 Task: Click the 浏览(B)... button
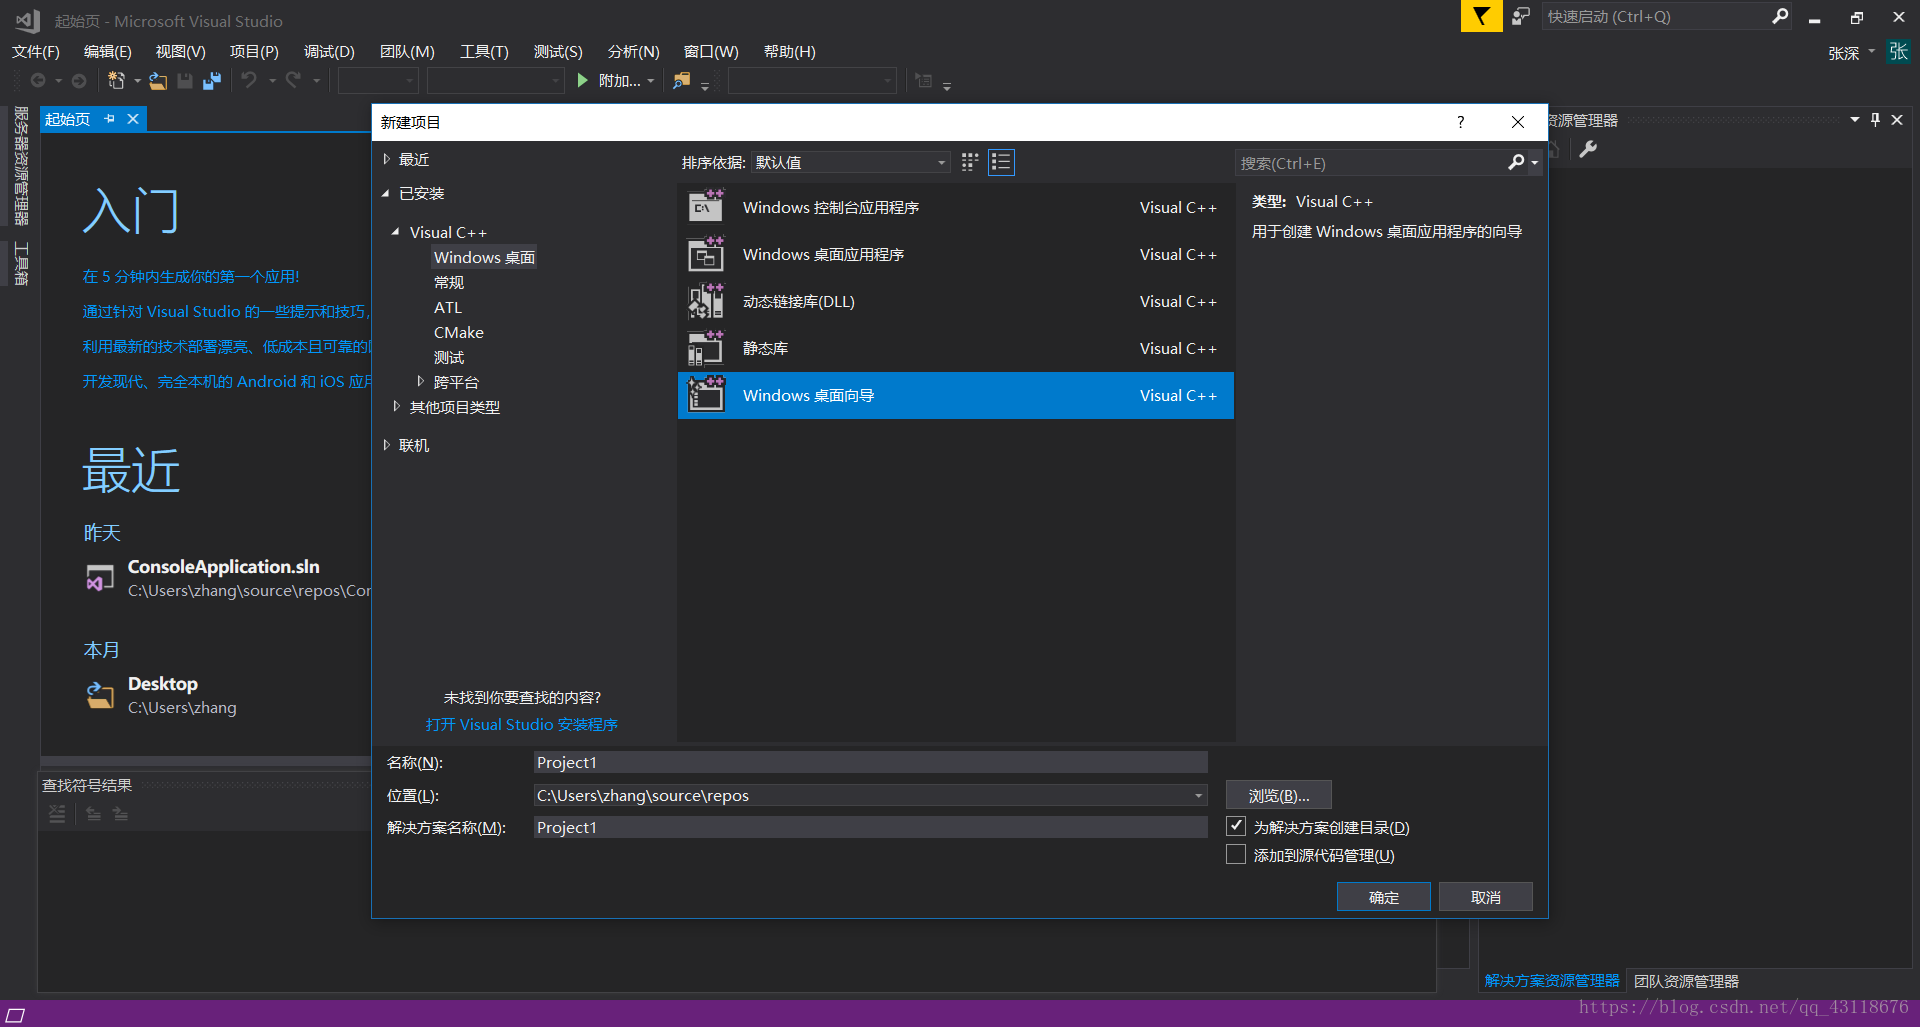(x=1279, y=795)
